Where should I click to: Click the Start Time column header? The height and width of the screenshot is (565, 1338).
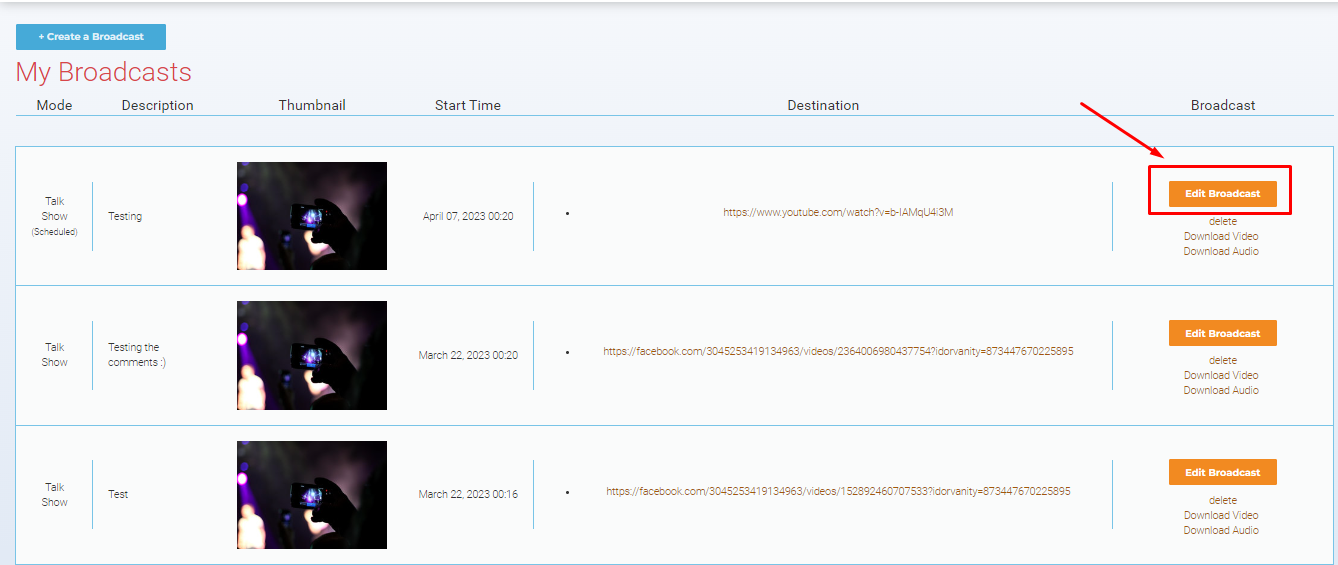click(468, 105)
